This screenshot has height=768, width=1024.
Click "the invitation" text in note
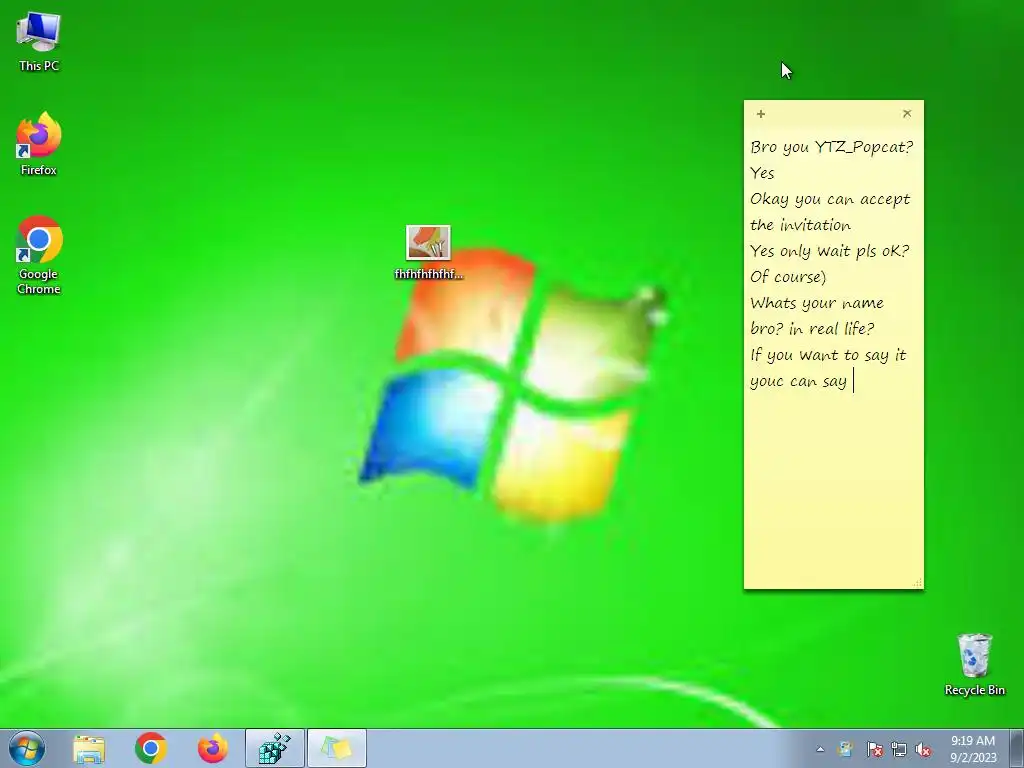click(800, 225)
